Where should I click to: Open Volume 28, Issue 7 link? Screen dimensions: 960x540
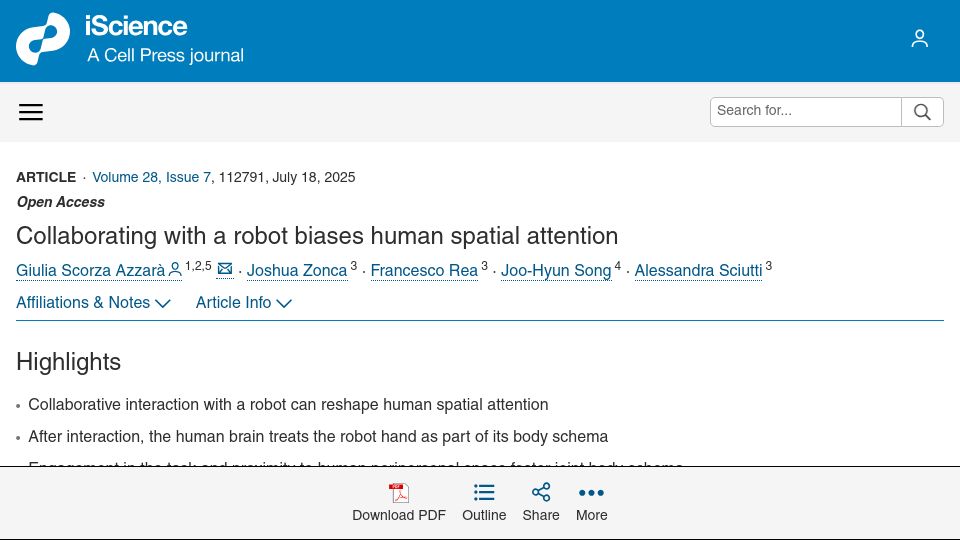151,178
